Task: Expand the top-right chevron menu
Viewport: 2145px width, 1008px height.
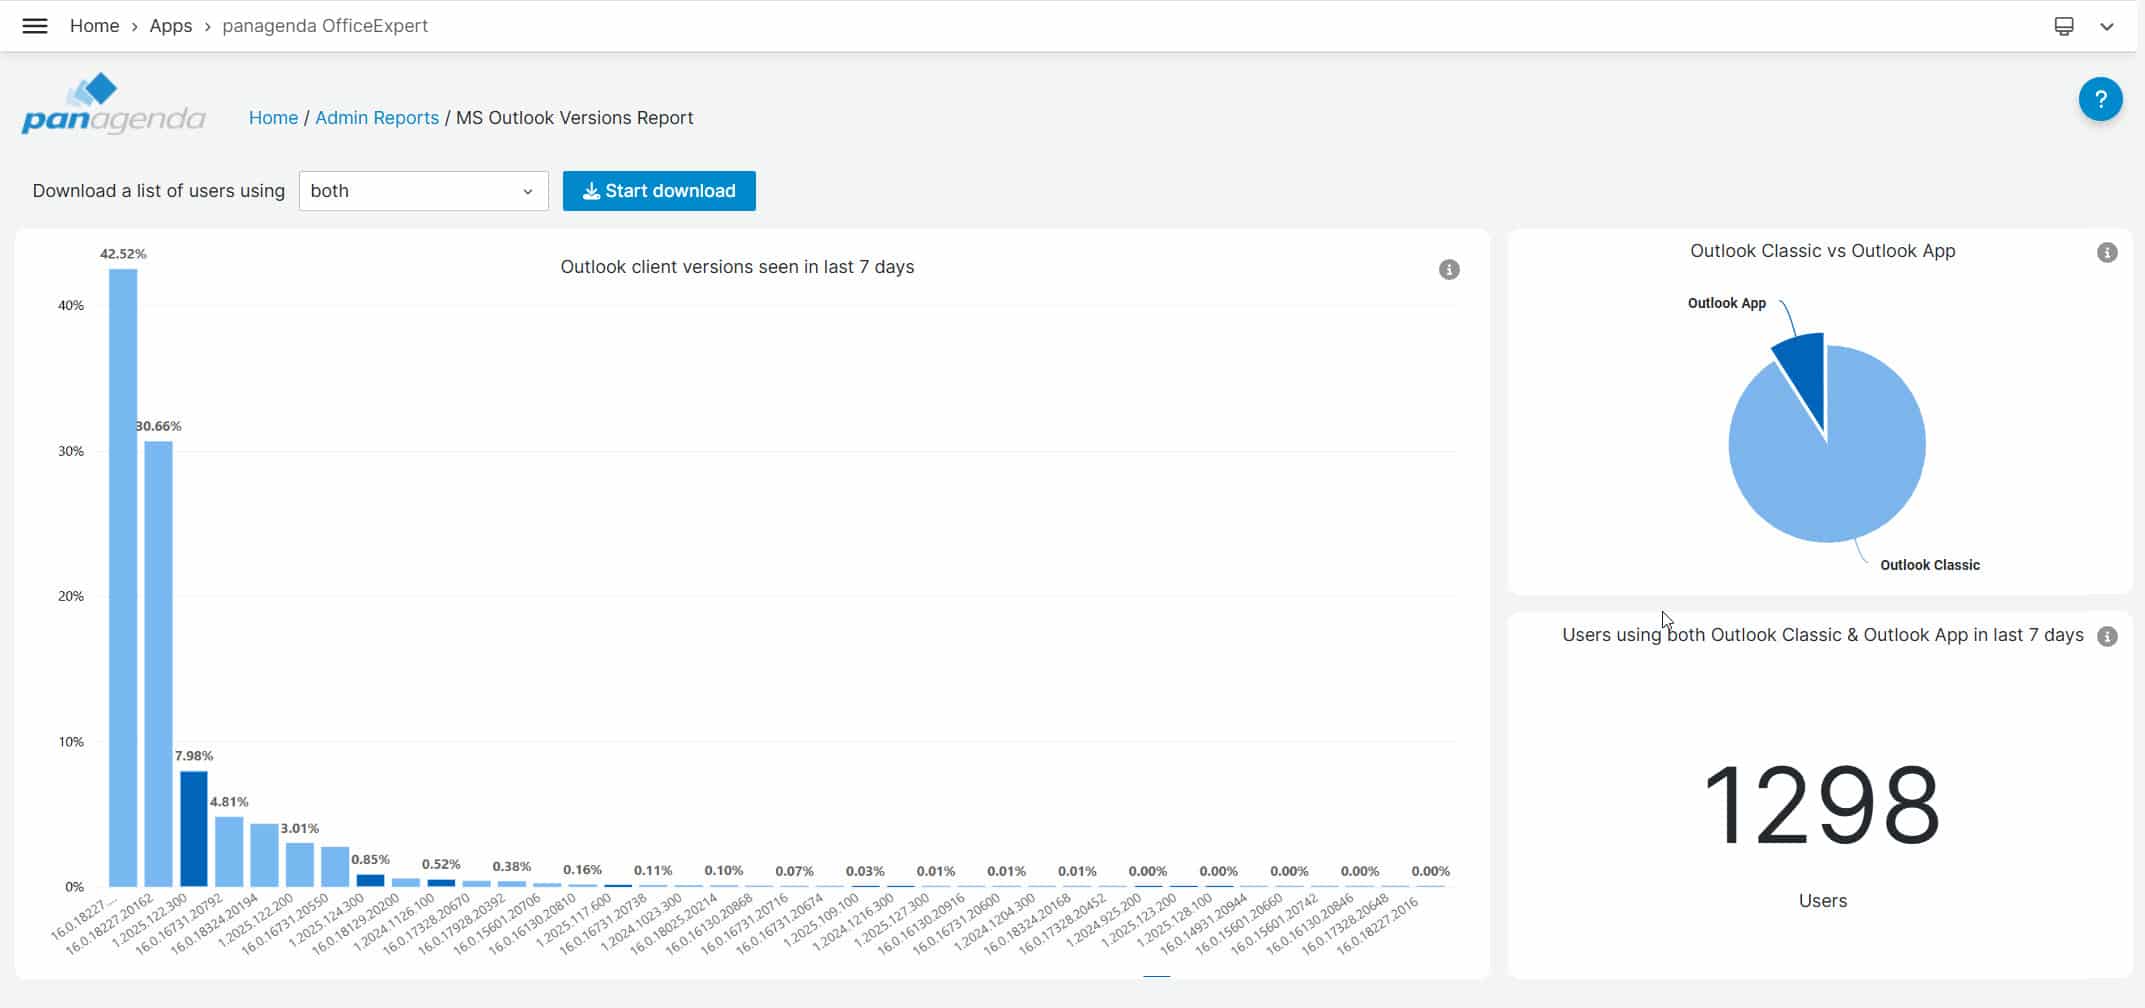Action: click(x=2106, y=27)
